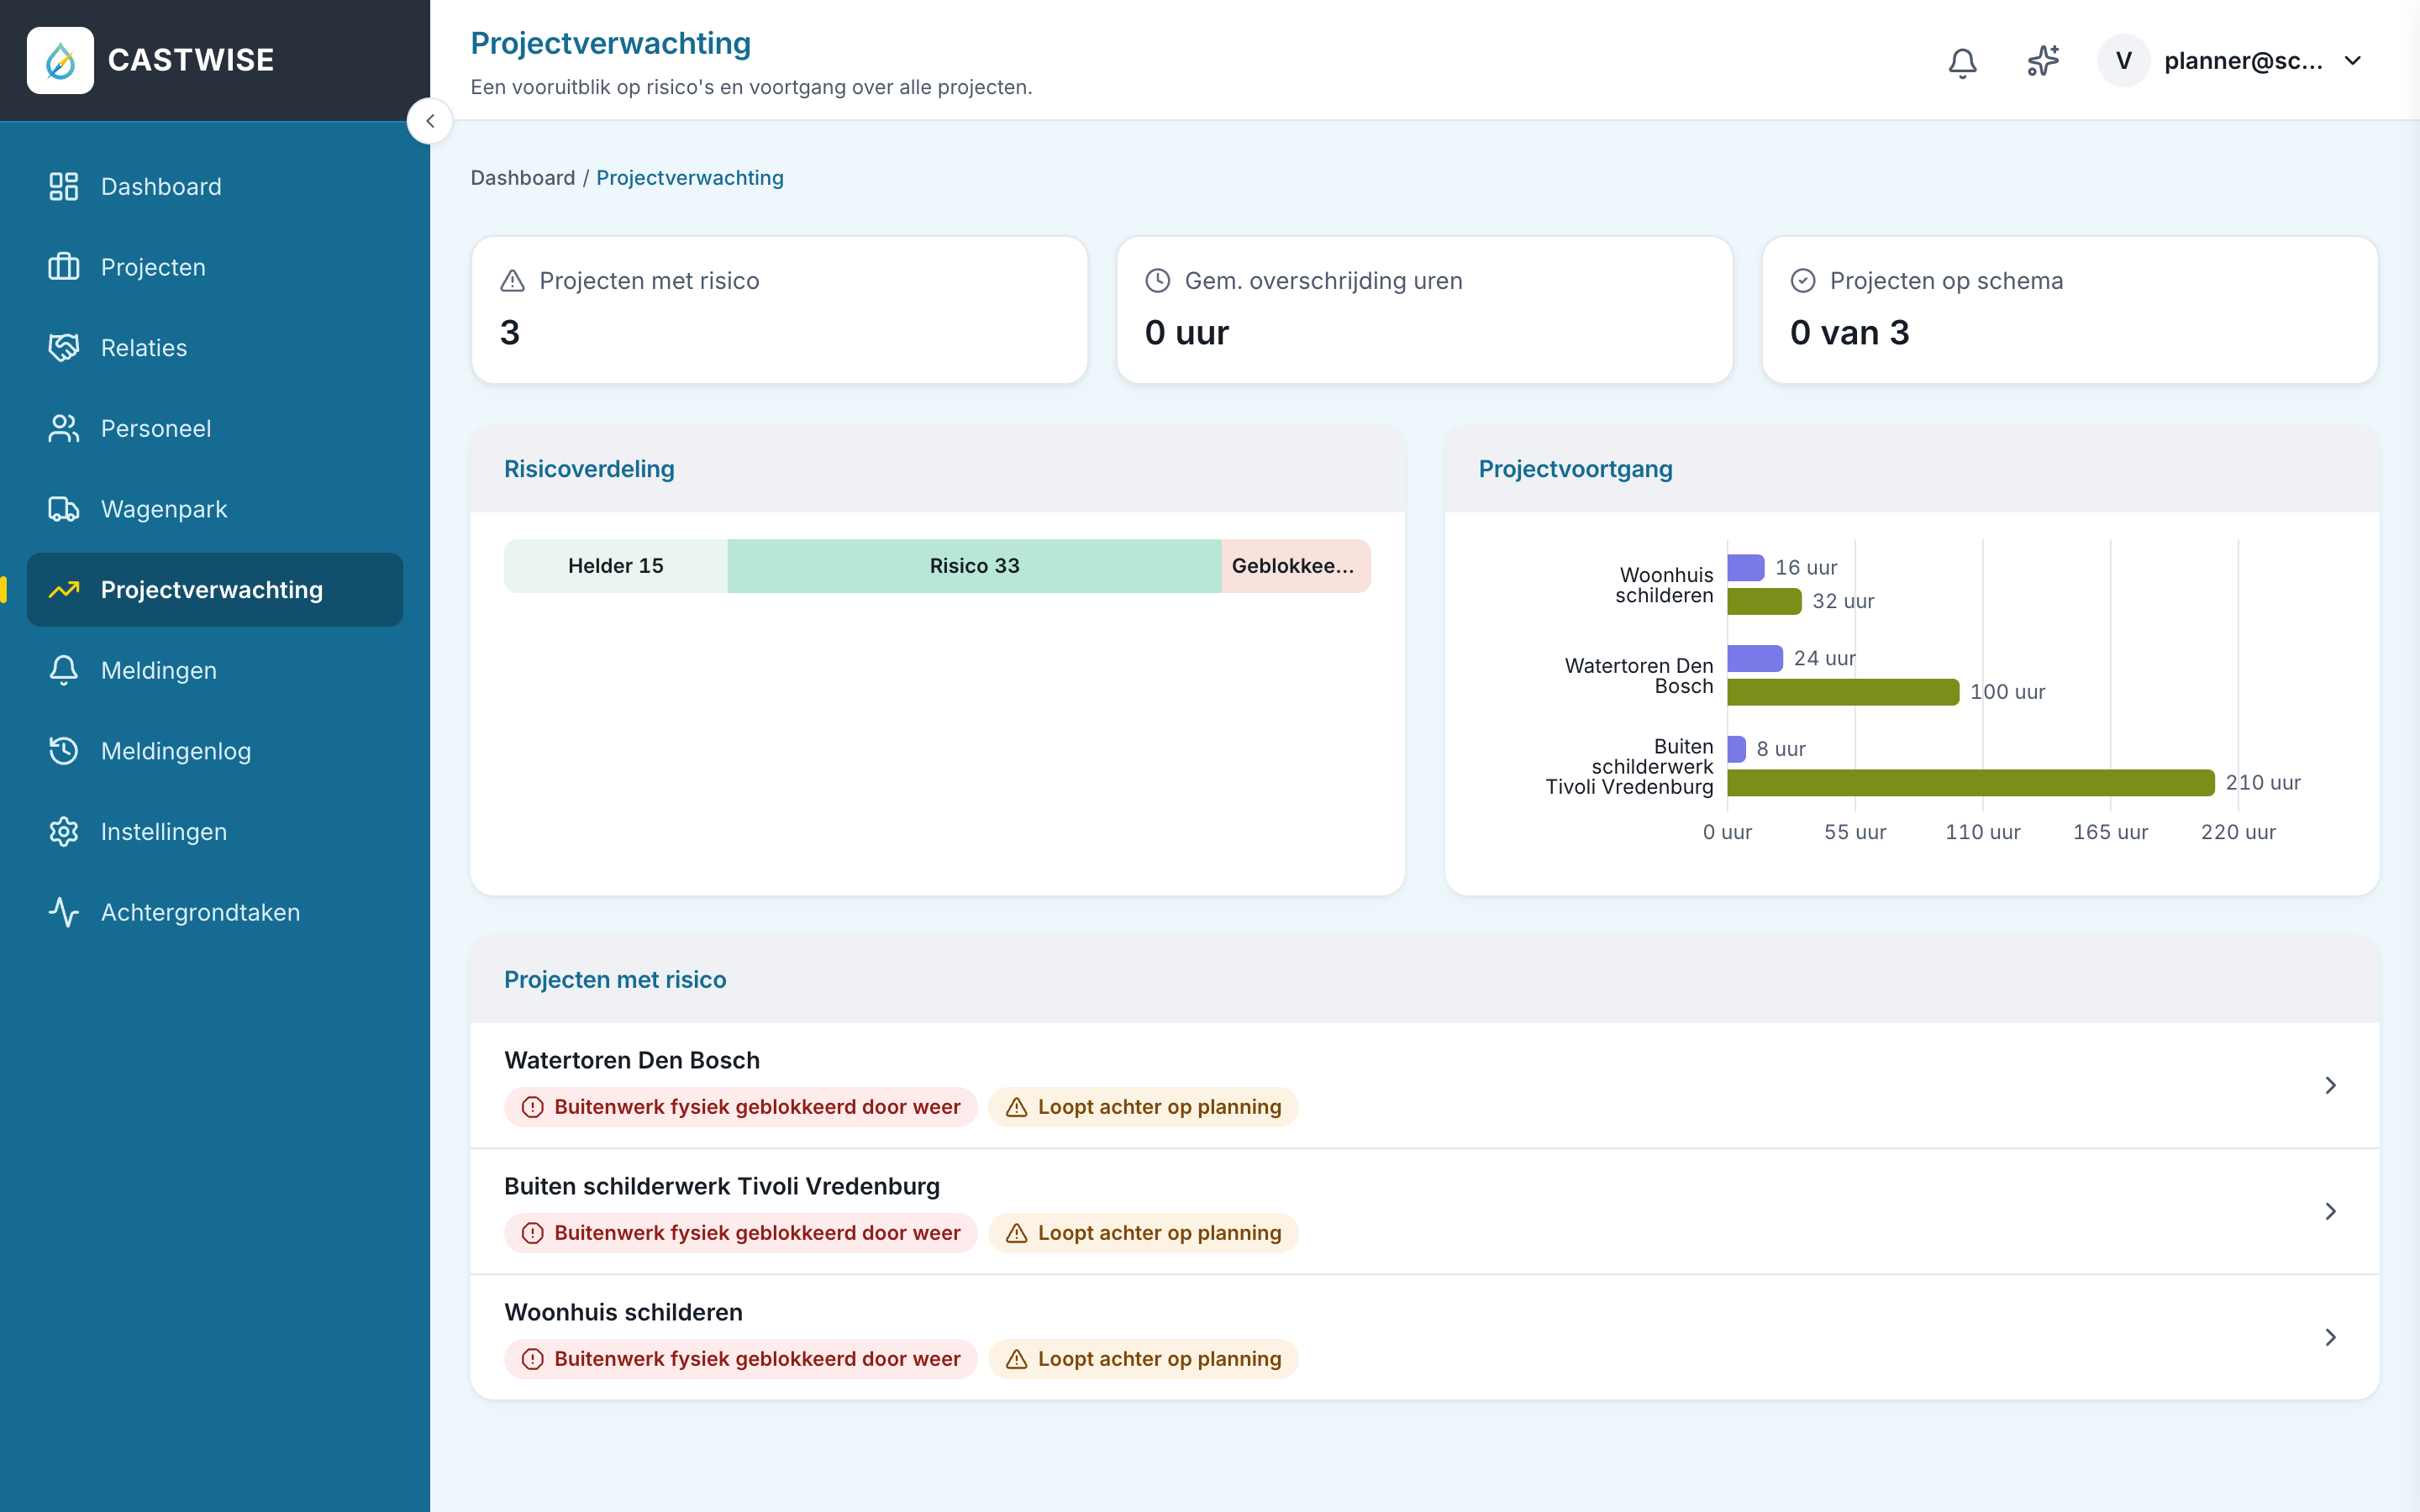Viewport: 2420px width, 1512px height.
Task: Click the Personeel people icon
Action: (64, 428)
